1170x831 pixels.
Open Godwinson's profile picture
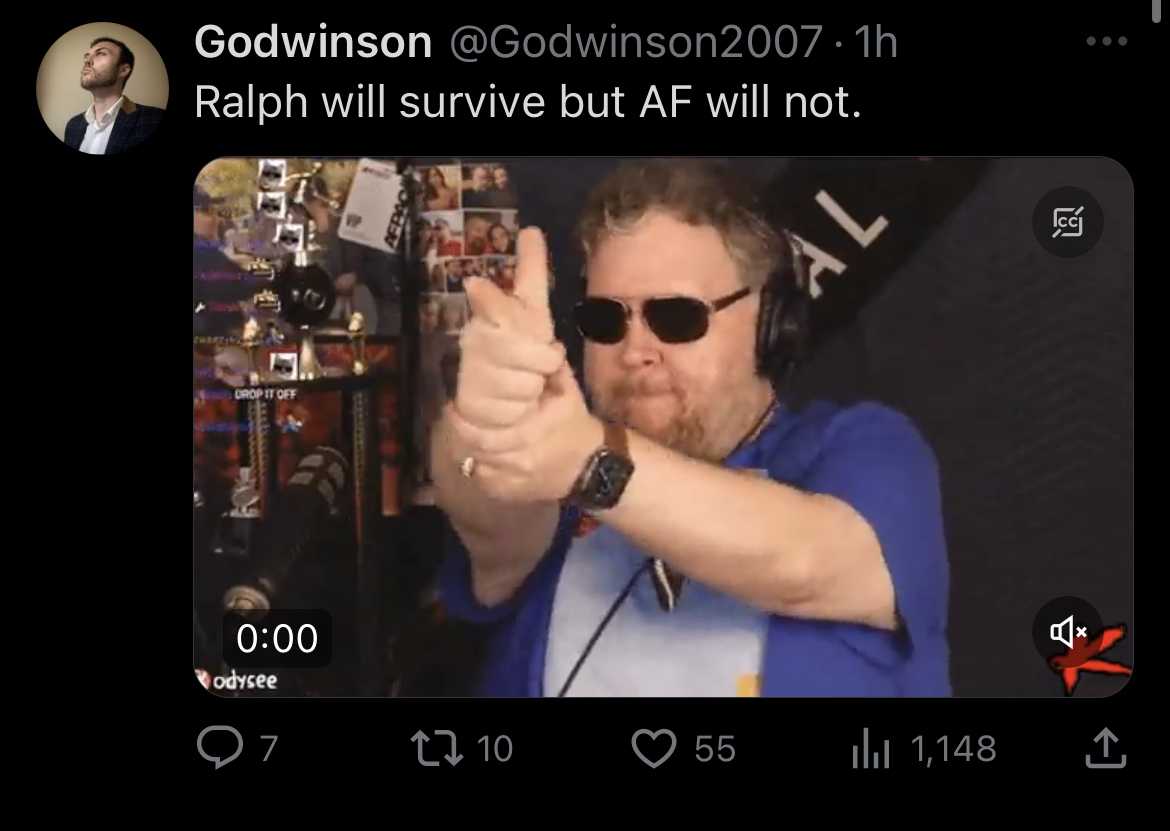[102, 88]
